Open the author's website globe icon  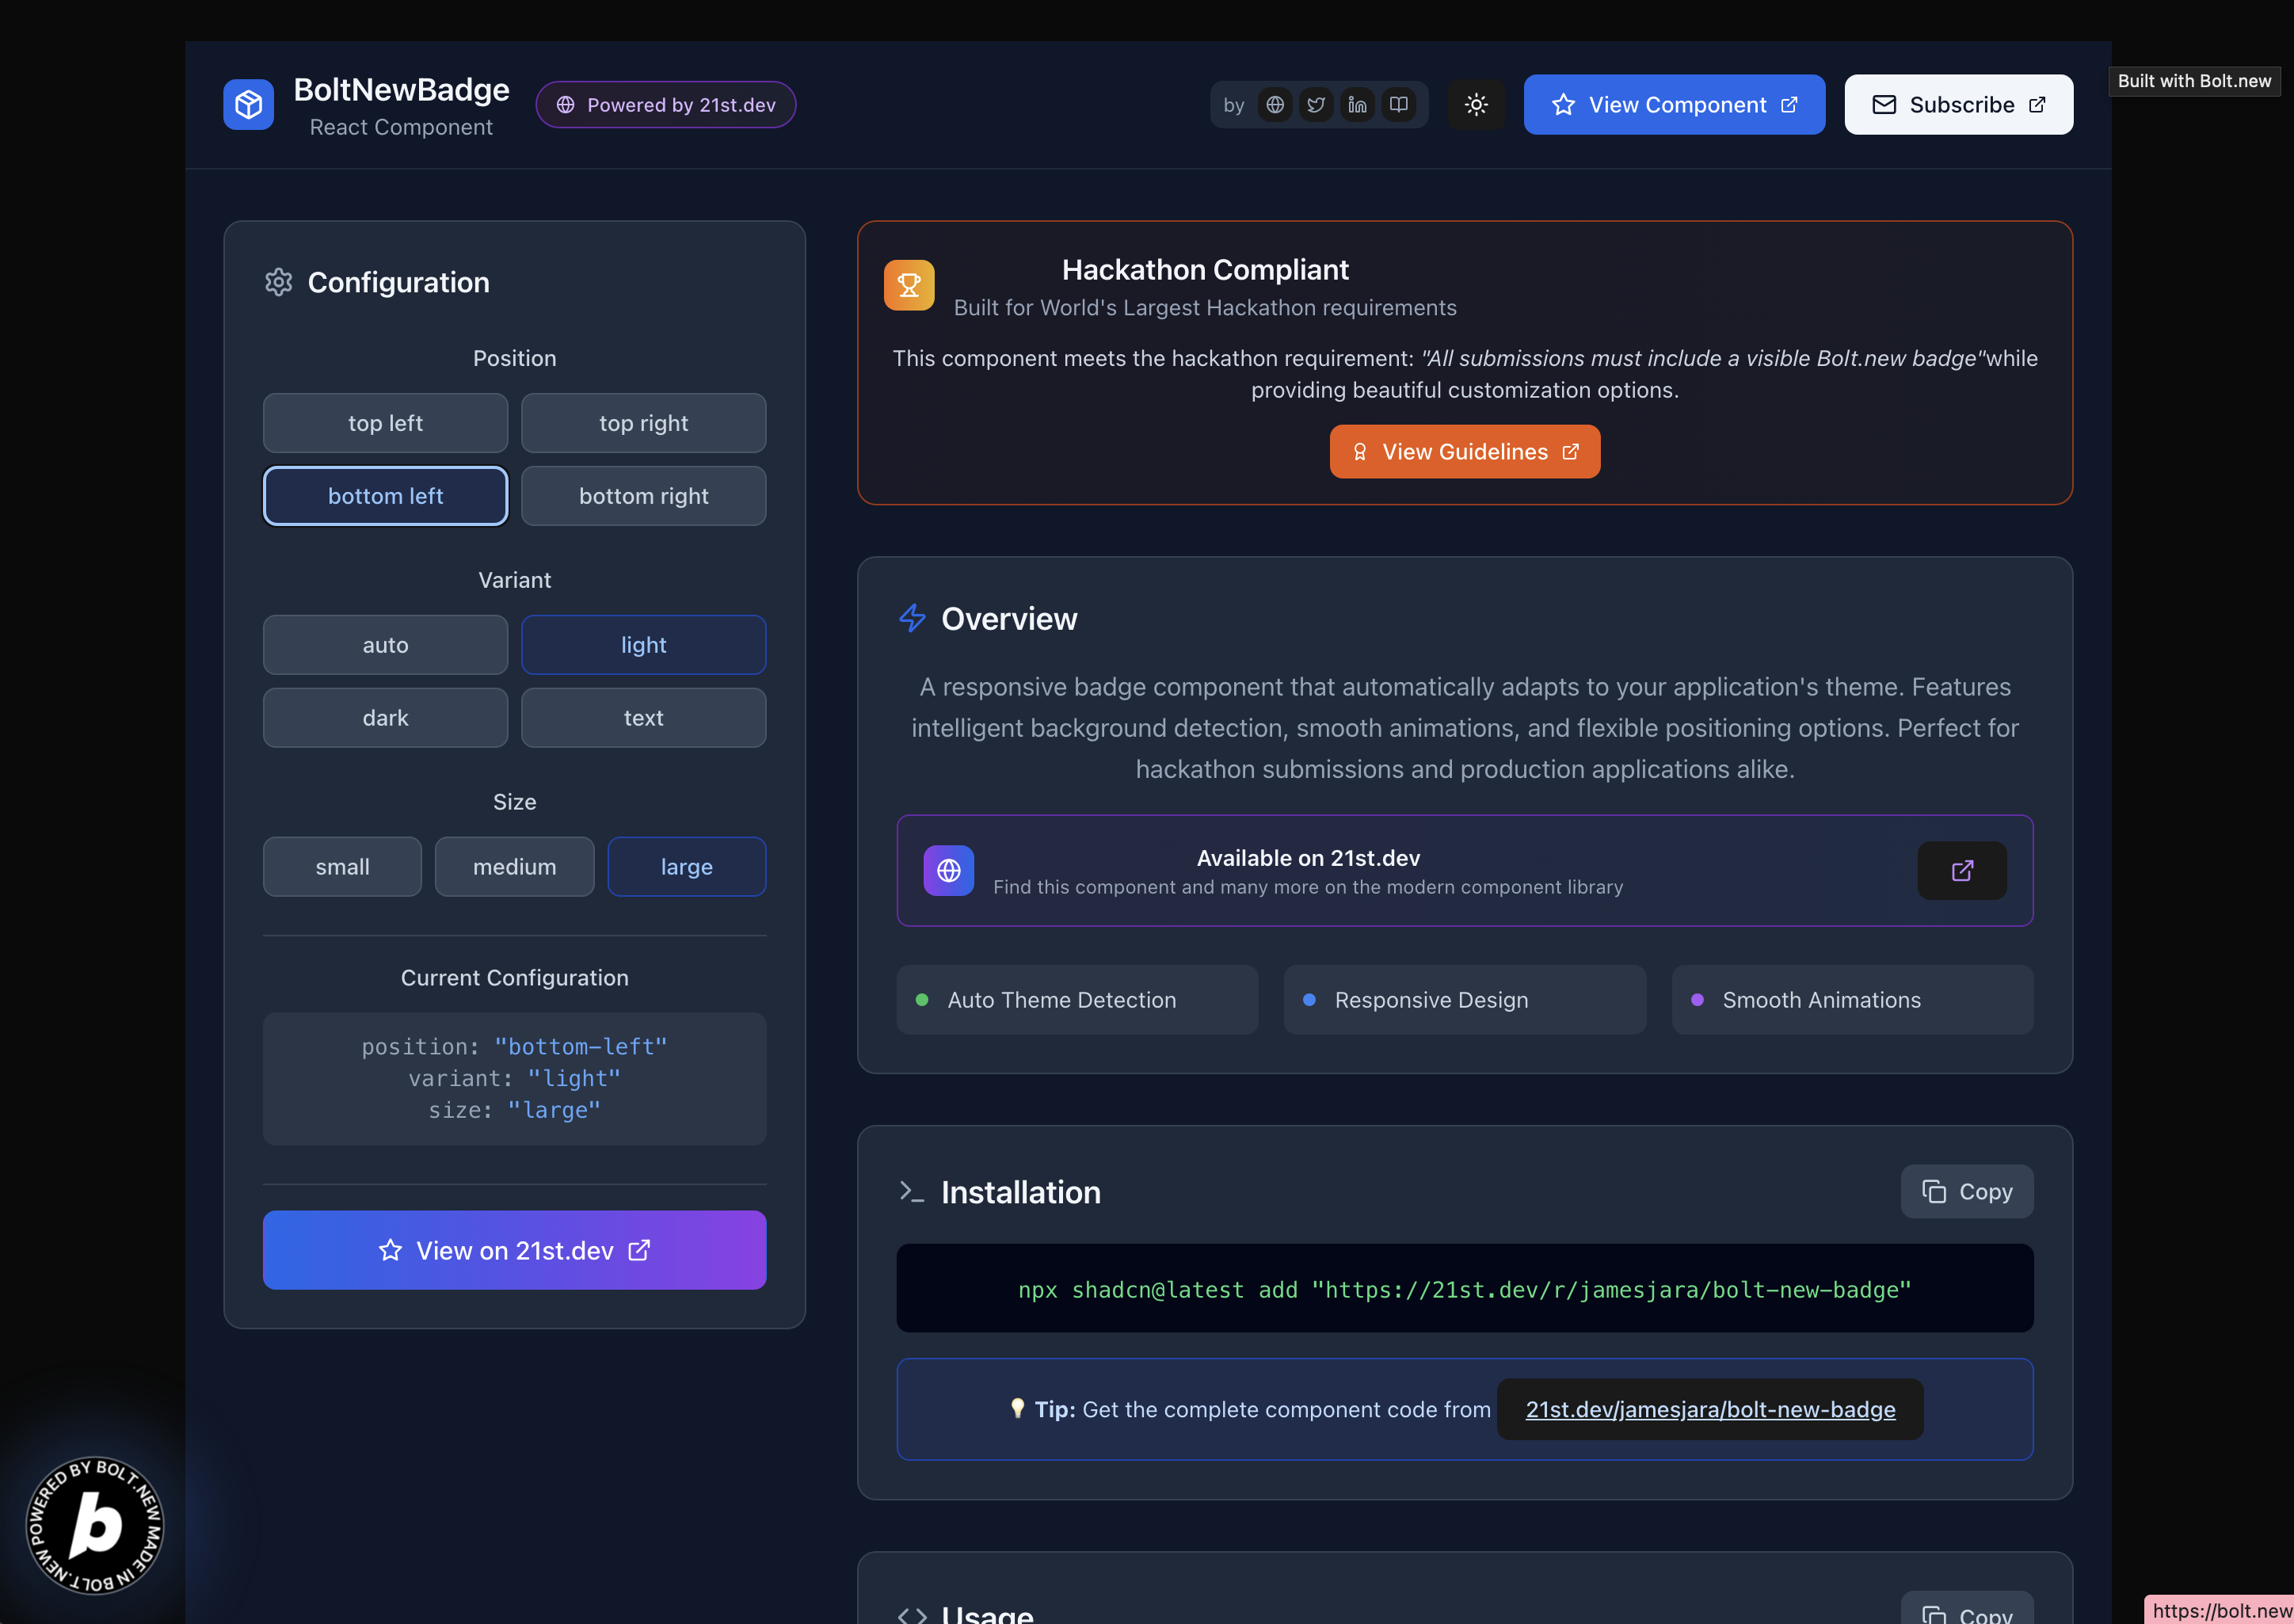[x=1275, y=105]
